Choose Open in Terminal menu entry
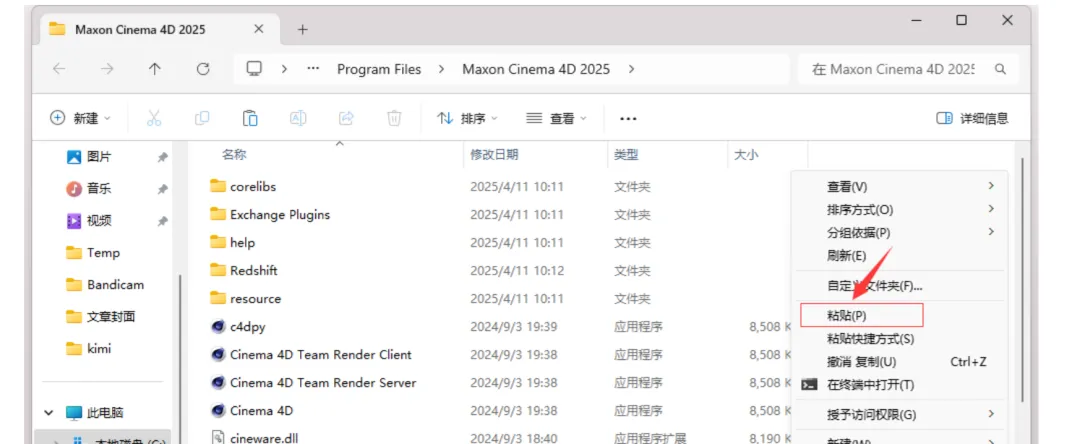Viewport: 1080px width, 444px height. click(901, 384)
